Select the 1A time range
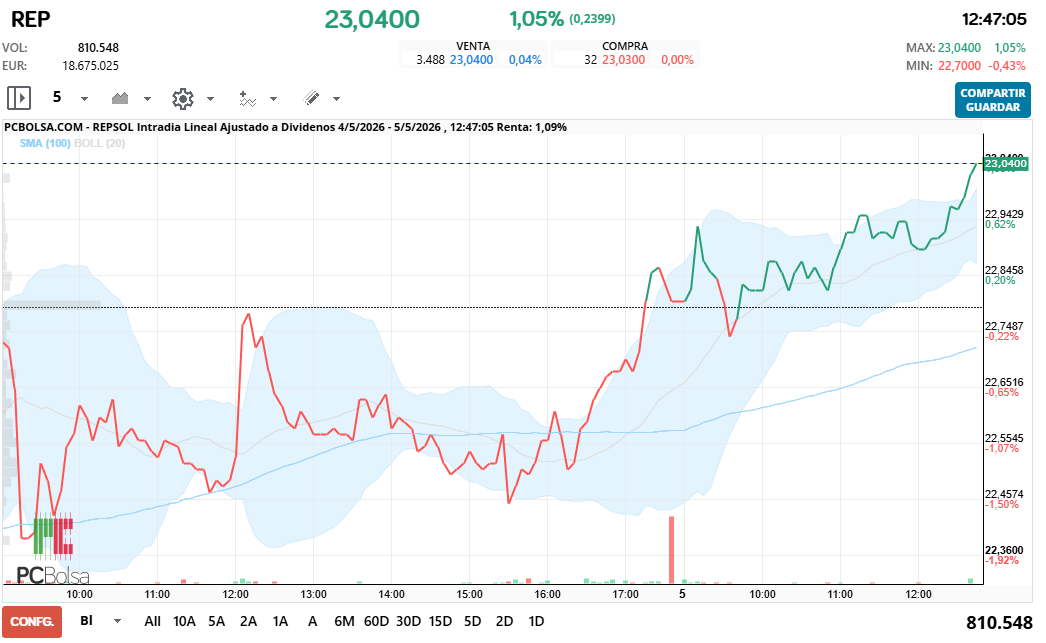Viewport: 1046px width, 643px height. pos(280,621)
